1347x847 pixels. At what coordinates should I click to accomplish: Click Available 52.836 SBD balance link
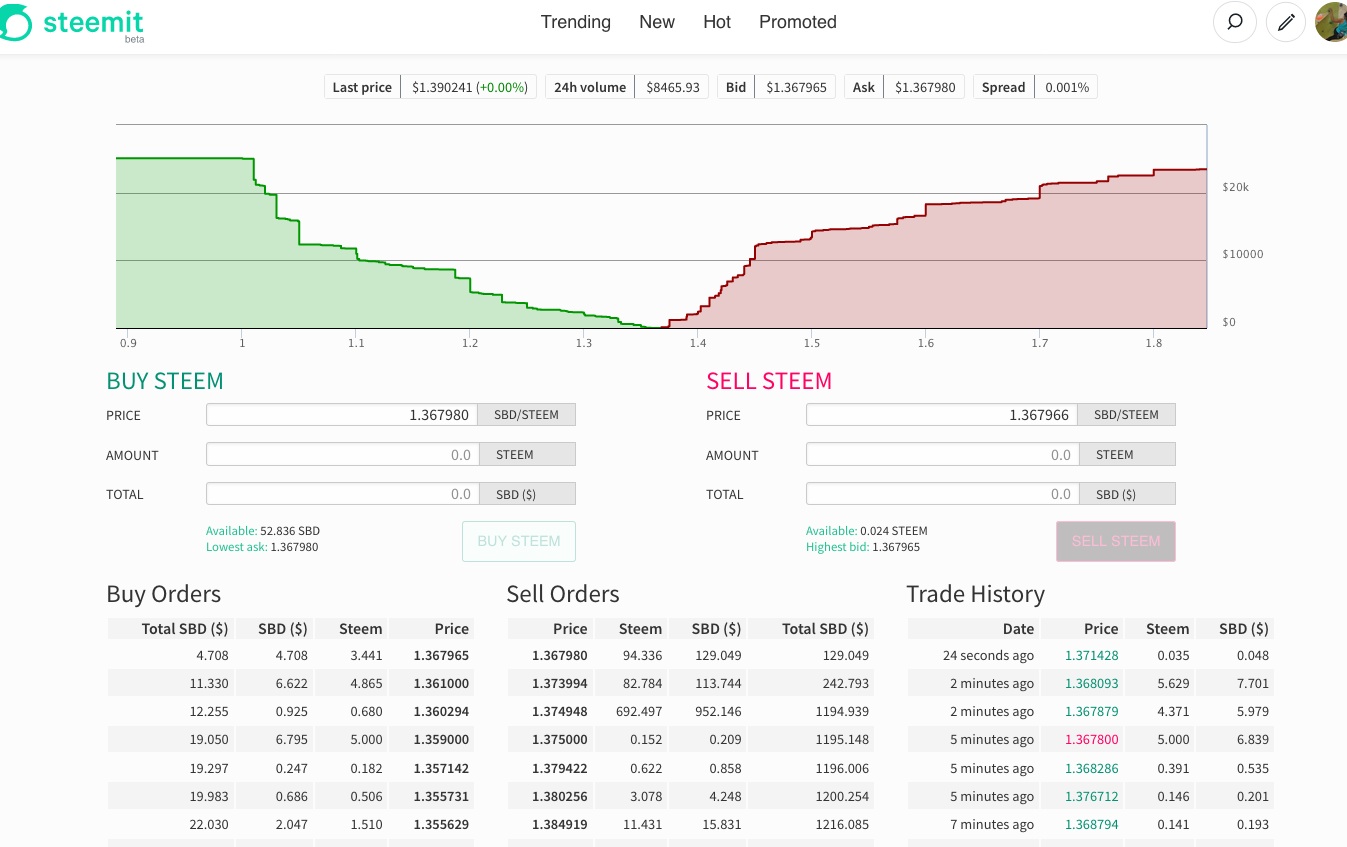click(x=263, y=531)
